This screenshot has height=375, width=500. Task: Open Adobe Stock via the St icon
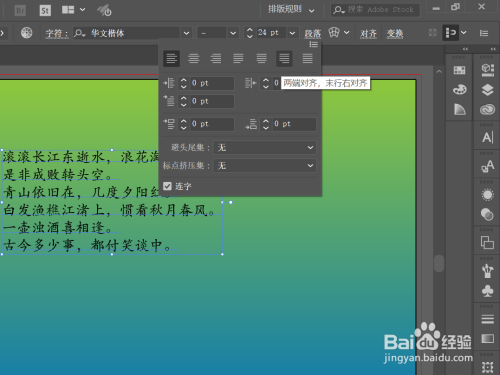45,10
